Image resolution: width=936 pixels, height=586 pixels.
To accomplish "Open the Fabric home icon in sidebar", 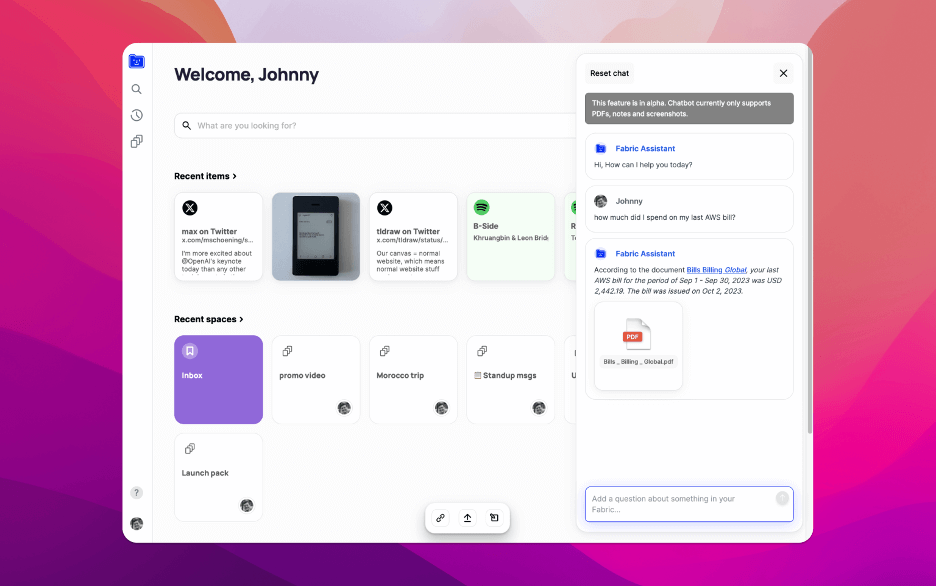I will coord(137,61).
